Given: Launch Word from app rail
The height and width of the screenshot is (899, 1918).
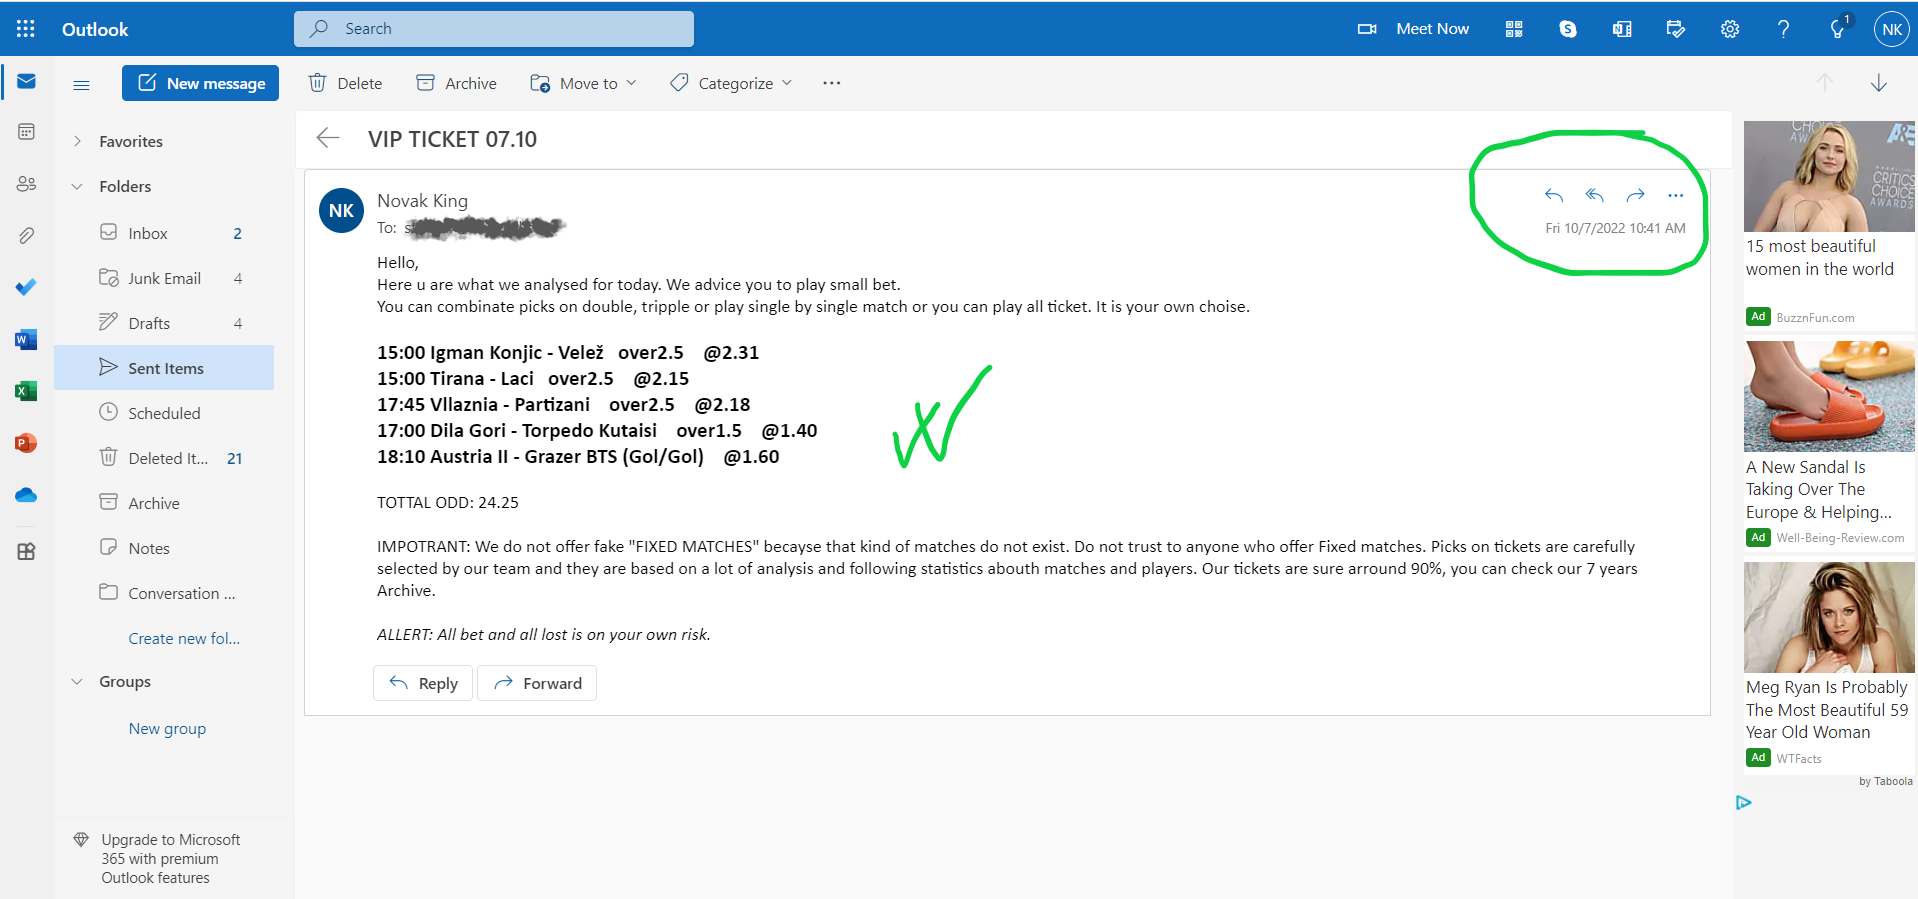Looking at the screenshot, I should (27, 340).
